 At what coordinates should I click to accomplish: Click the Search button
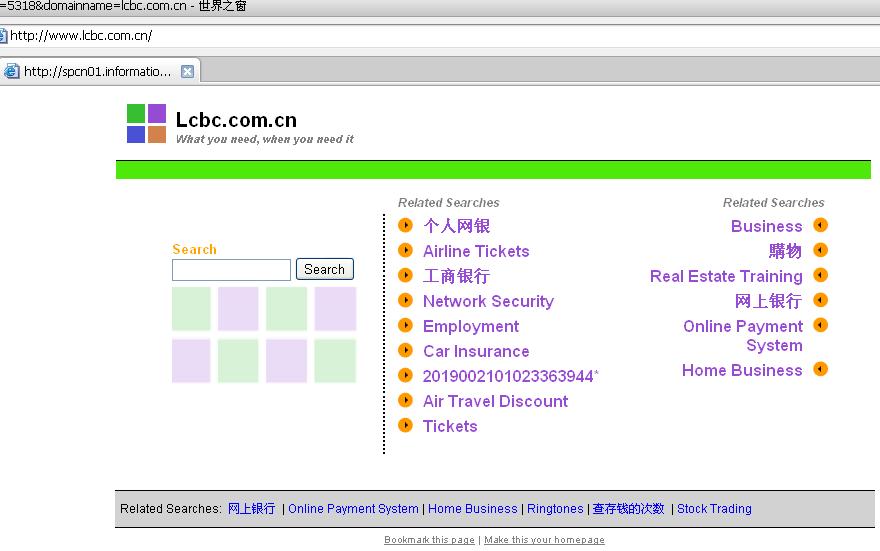(324, 269)
